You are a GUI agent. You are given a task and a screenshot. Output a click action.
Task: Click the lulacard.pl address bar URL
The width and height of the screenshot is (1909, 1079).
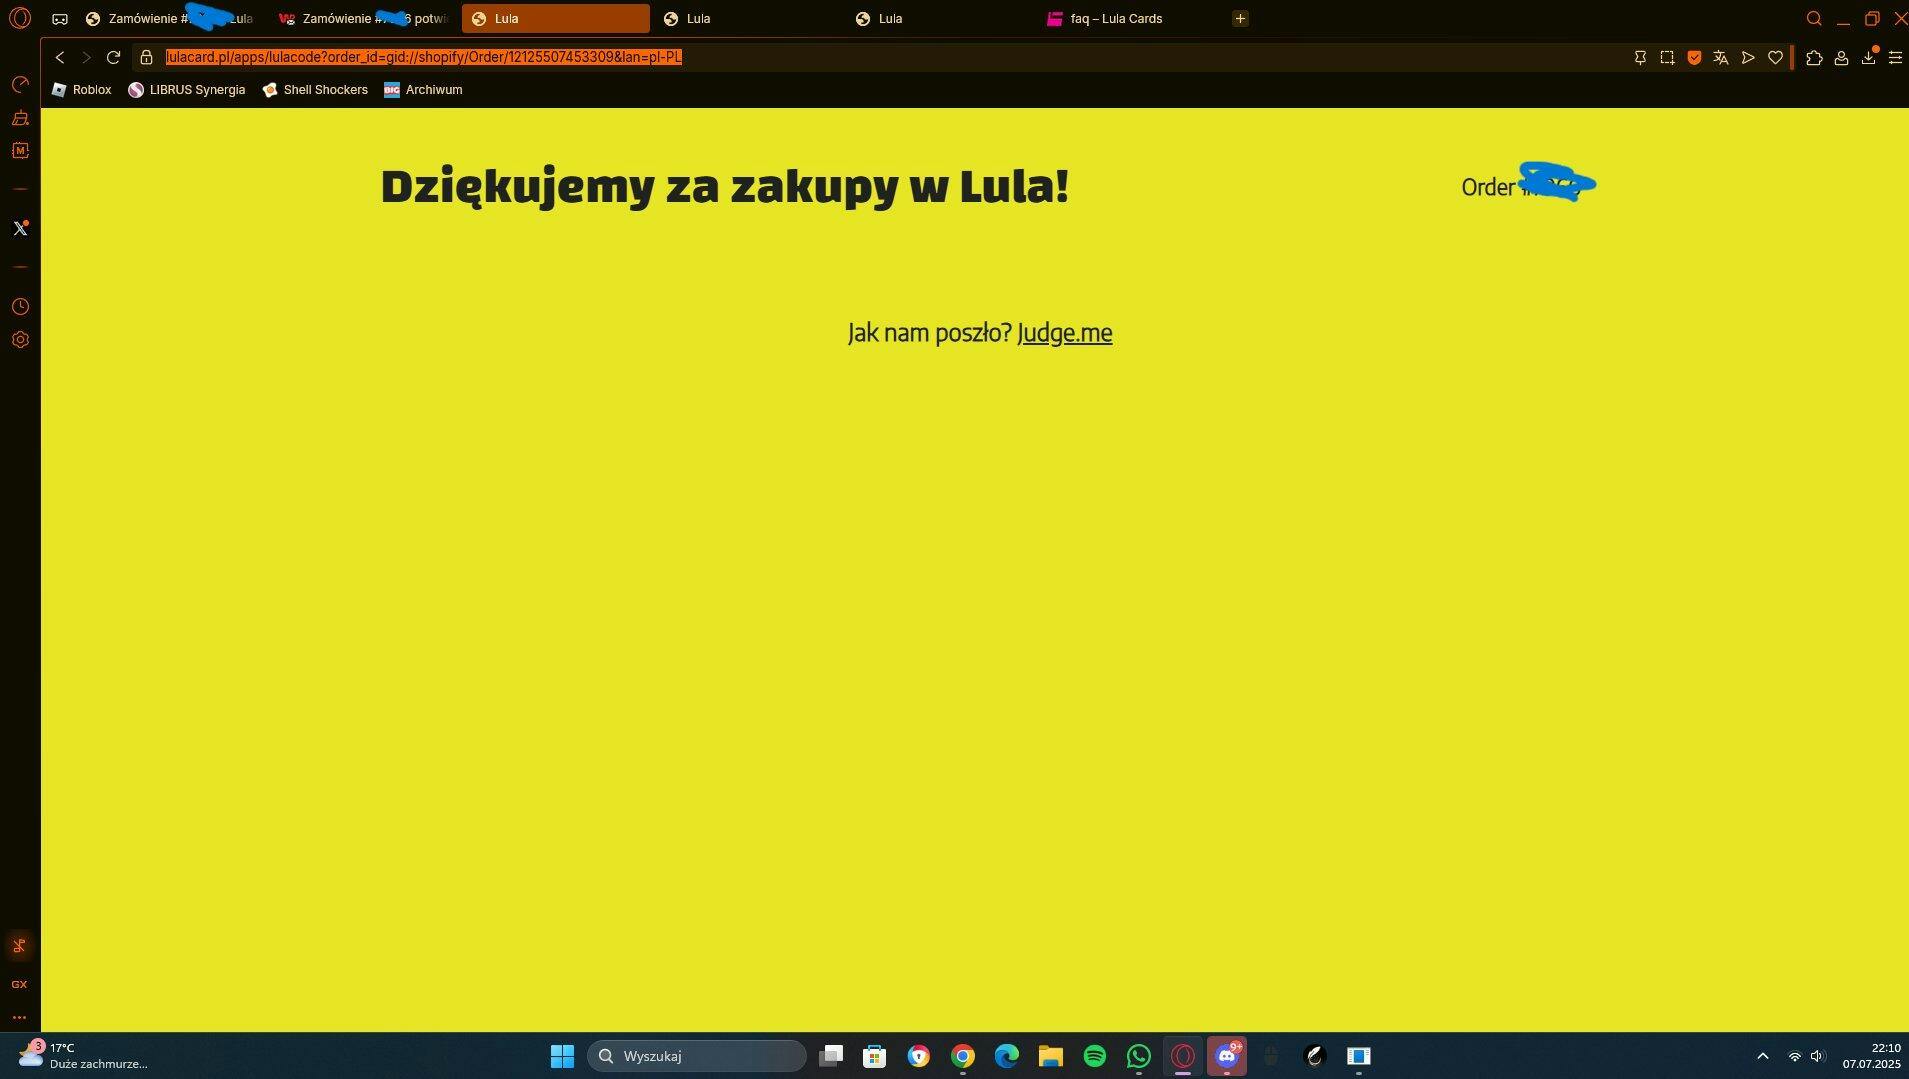(424, 57)
